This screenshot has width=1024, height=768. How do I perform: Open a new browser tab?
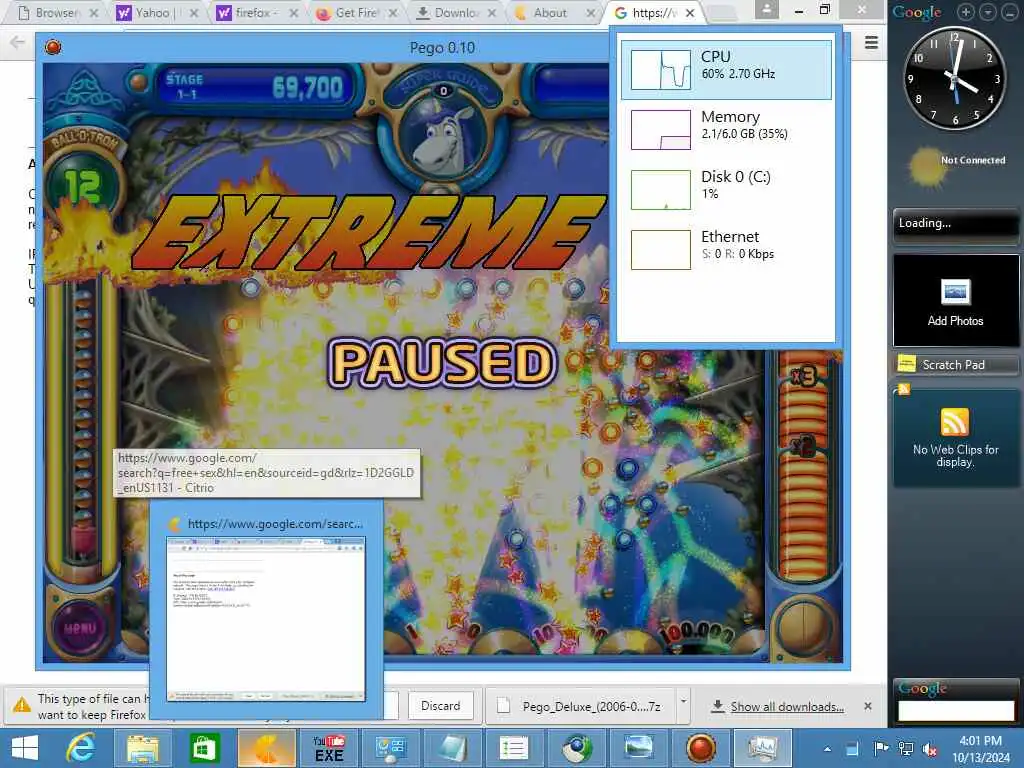point(720,13)
